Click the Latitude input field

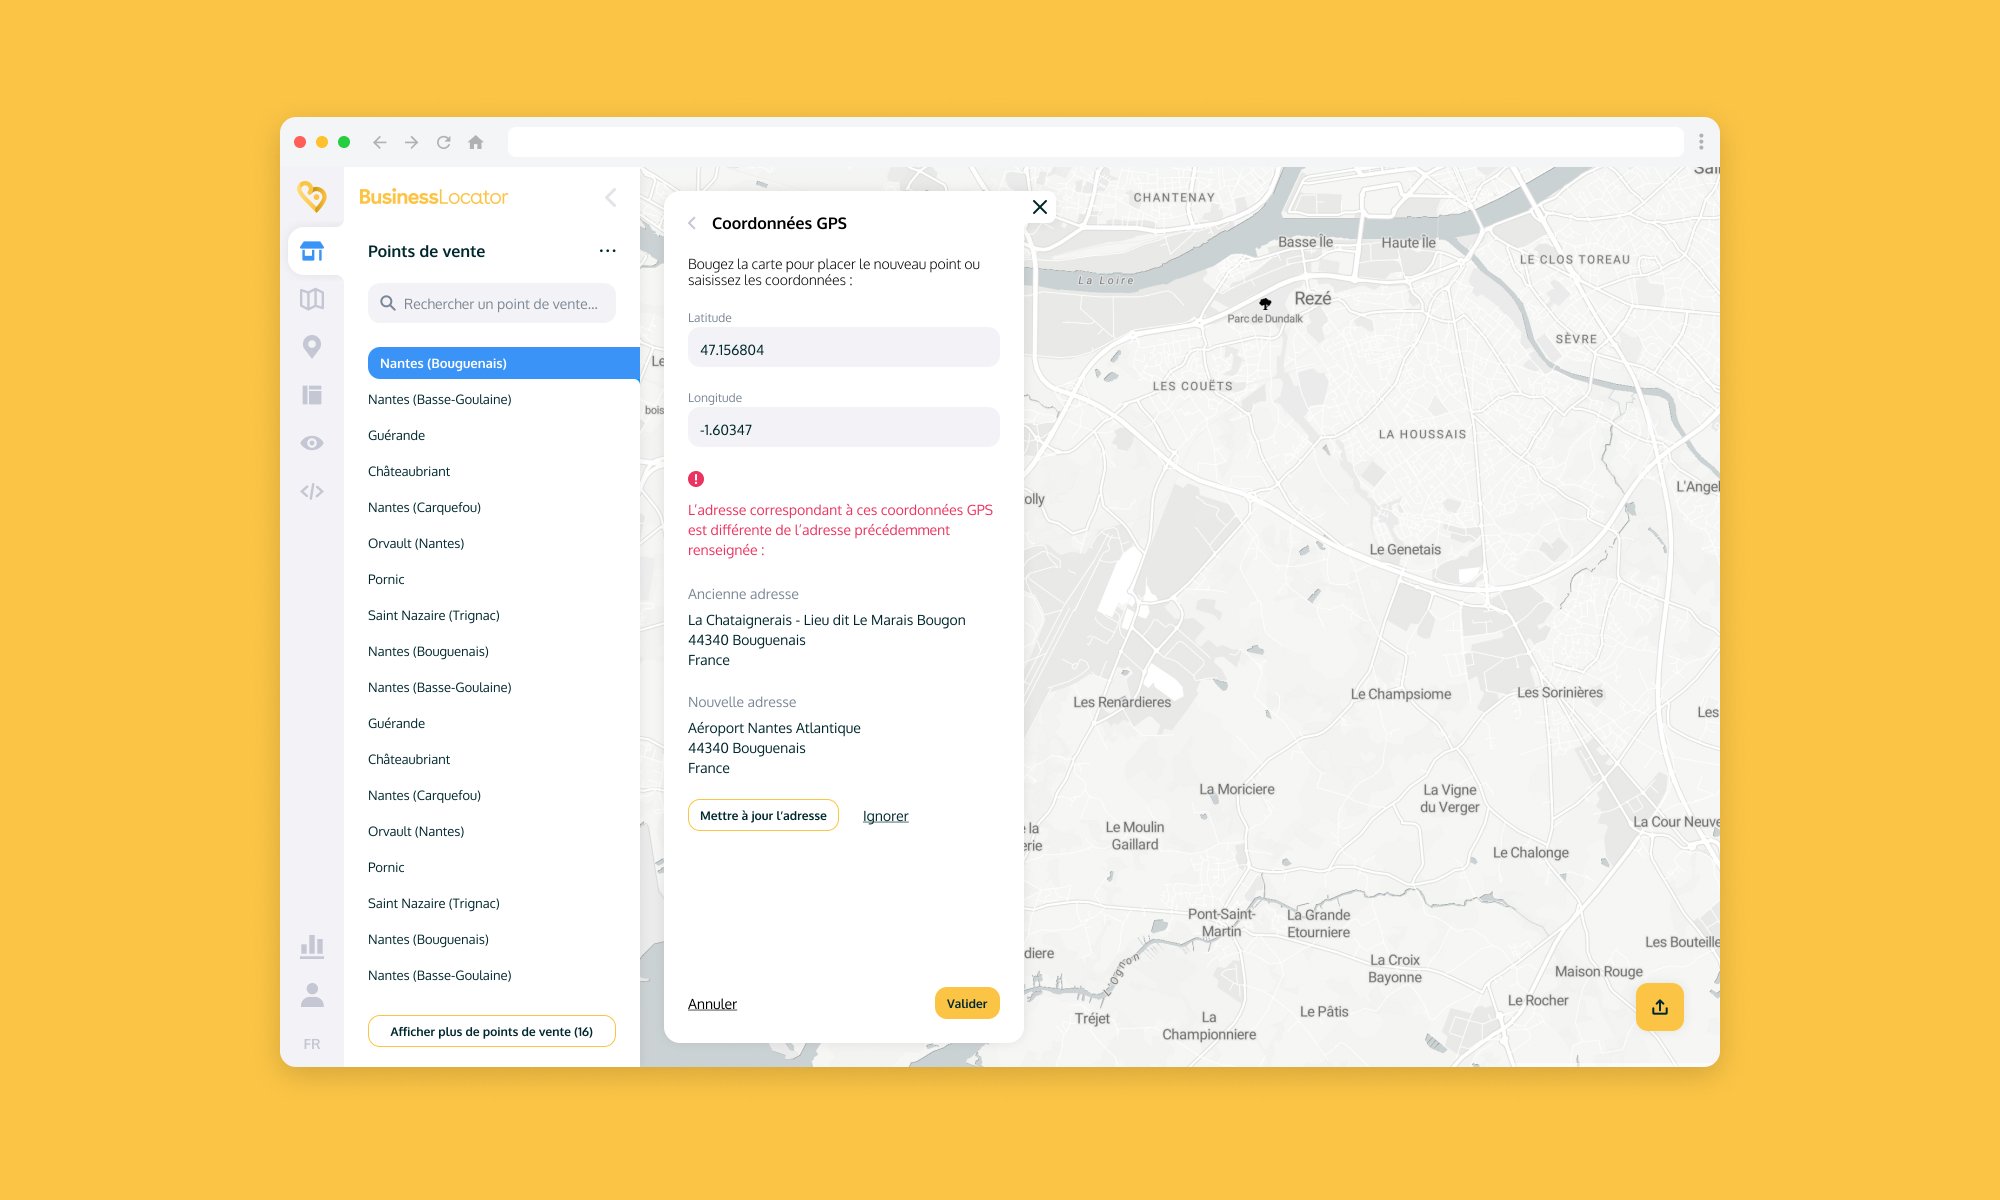point(844,348)
